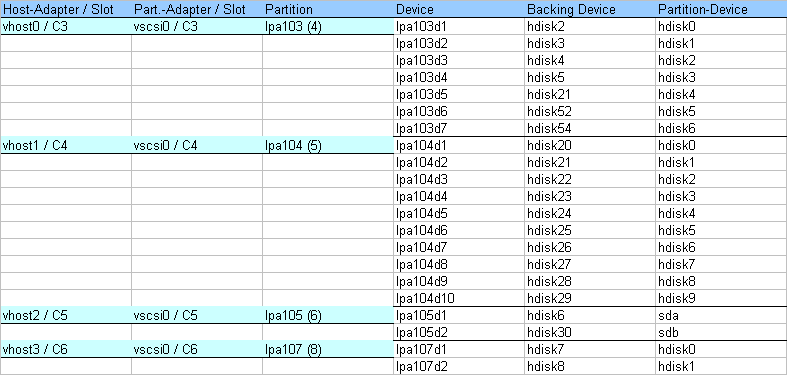Click the Part.-Adapter / Slot column header
Screen dimensions: 787x375
[197, 9]
